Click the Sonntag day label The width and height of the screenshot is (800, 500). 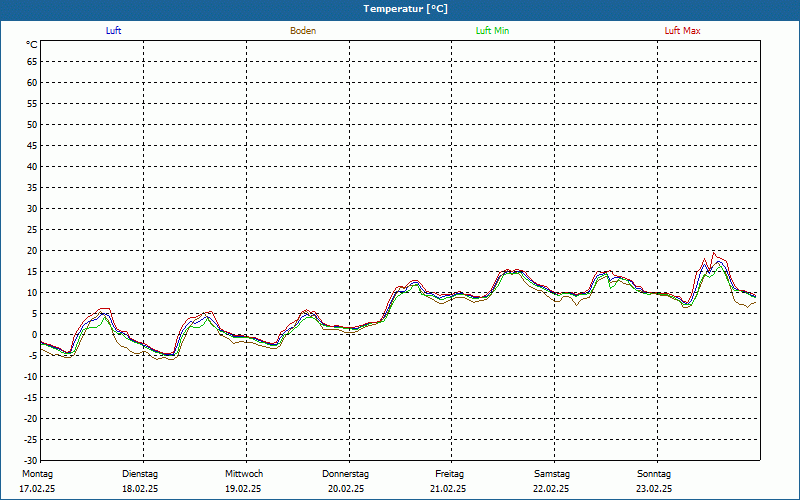(654, 474)
